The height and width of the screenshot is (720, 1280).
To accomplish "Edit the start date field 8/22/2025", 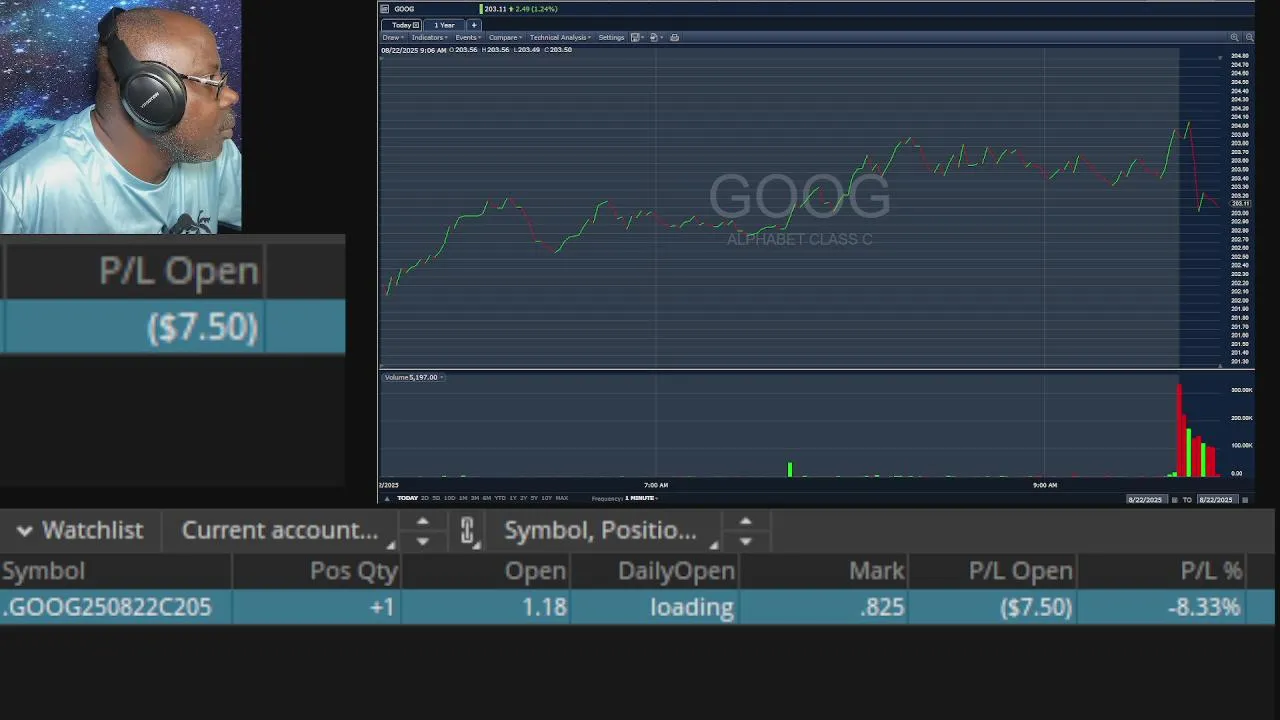I will click(x=1146, y=500).
